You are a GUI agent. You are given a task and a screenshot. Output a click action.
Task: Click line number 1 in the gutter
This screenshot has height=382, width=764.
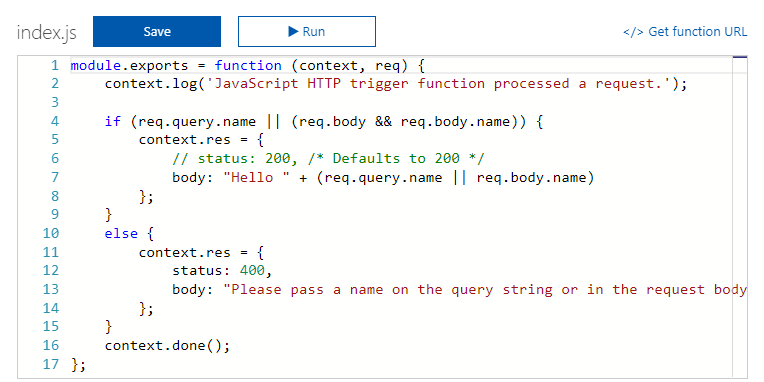coord(54,65)
